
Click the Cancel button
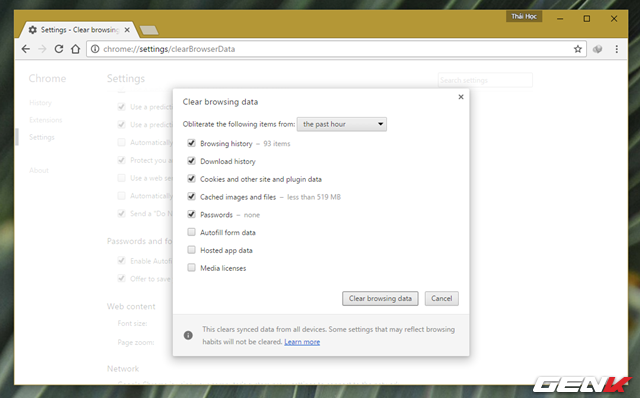point(442,298)
